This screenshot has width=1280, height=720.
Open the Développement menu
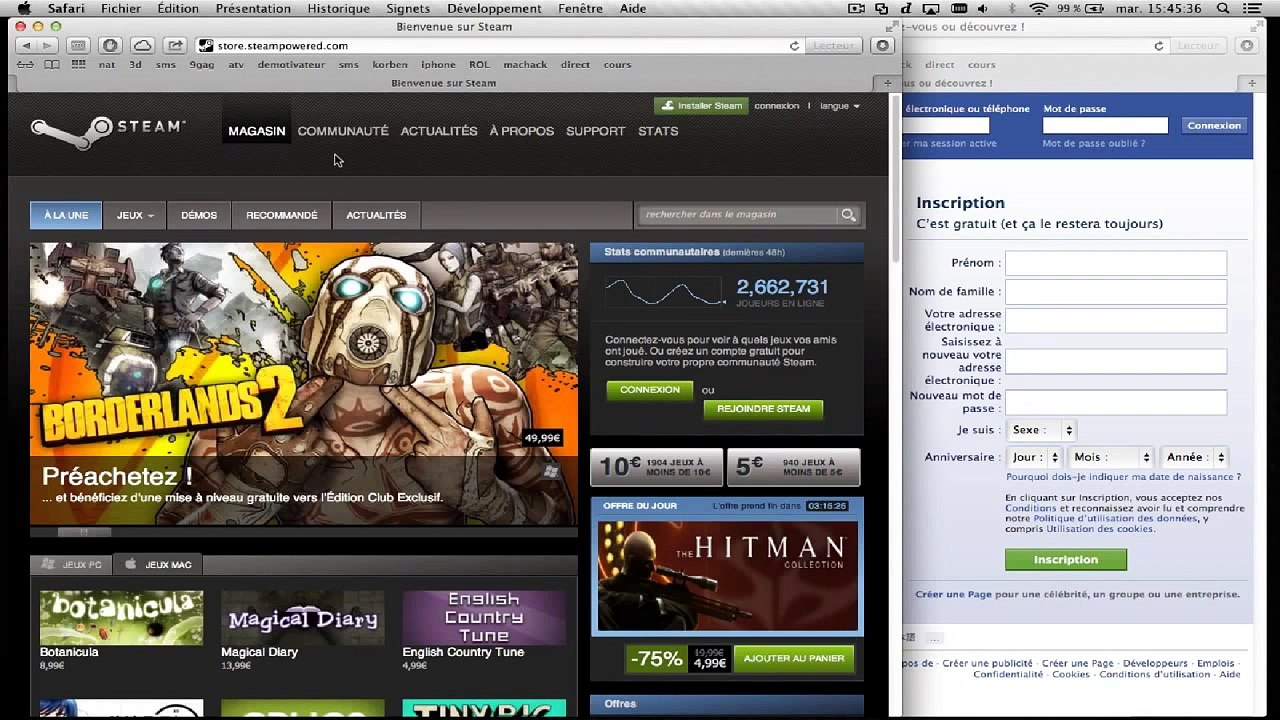pos(494,8)
